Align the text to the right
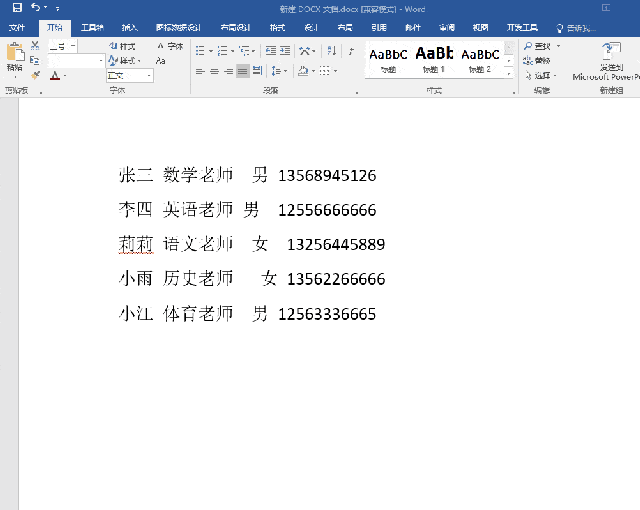Screen dimensions: 640x510 tap(229, 71)
